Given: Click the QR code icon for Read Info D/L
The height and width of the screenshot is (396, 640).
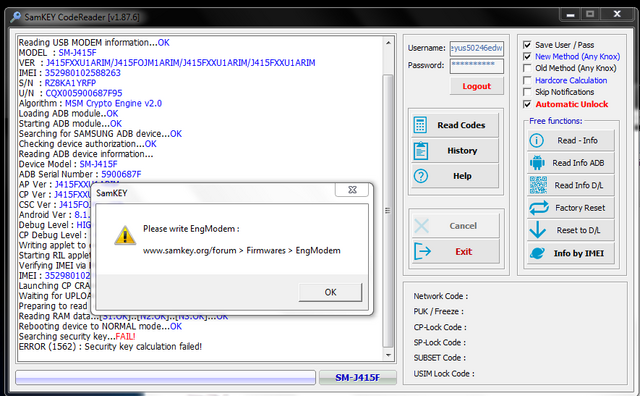Looking at the screenshot, I should tap(538, 185).
